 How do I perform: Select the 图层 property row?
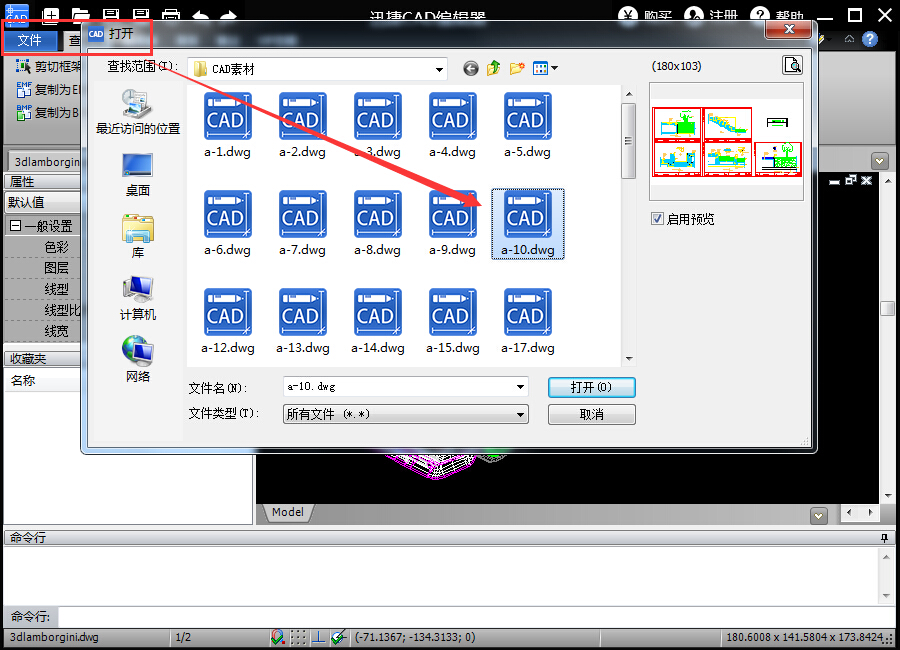[42, 268]
